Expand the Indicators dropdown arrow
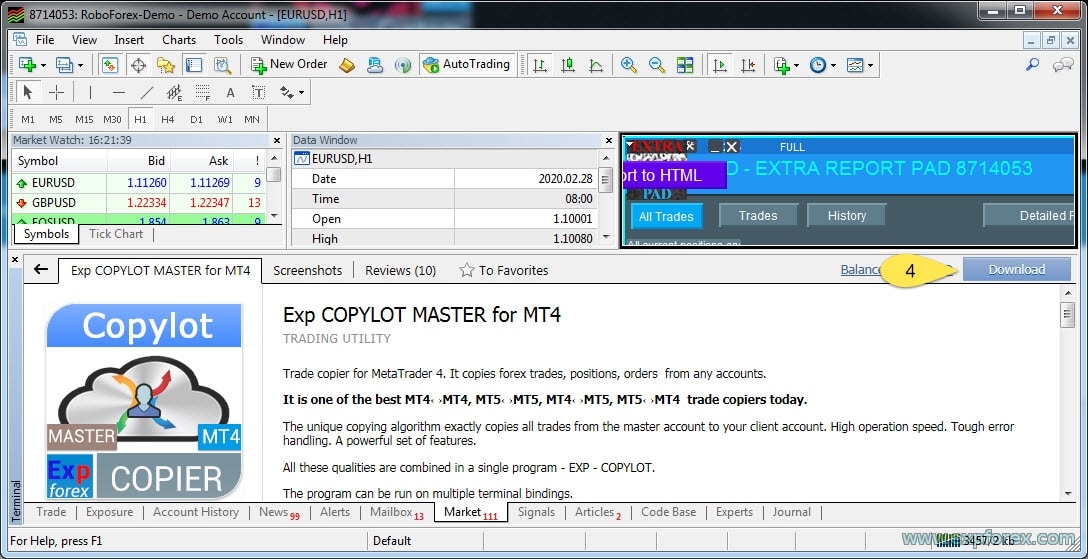 tap(797, 66)
